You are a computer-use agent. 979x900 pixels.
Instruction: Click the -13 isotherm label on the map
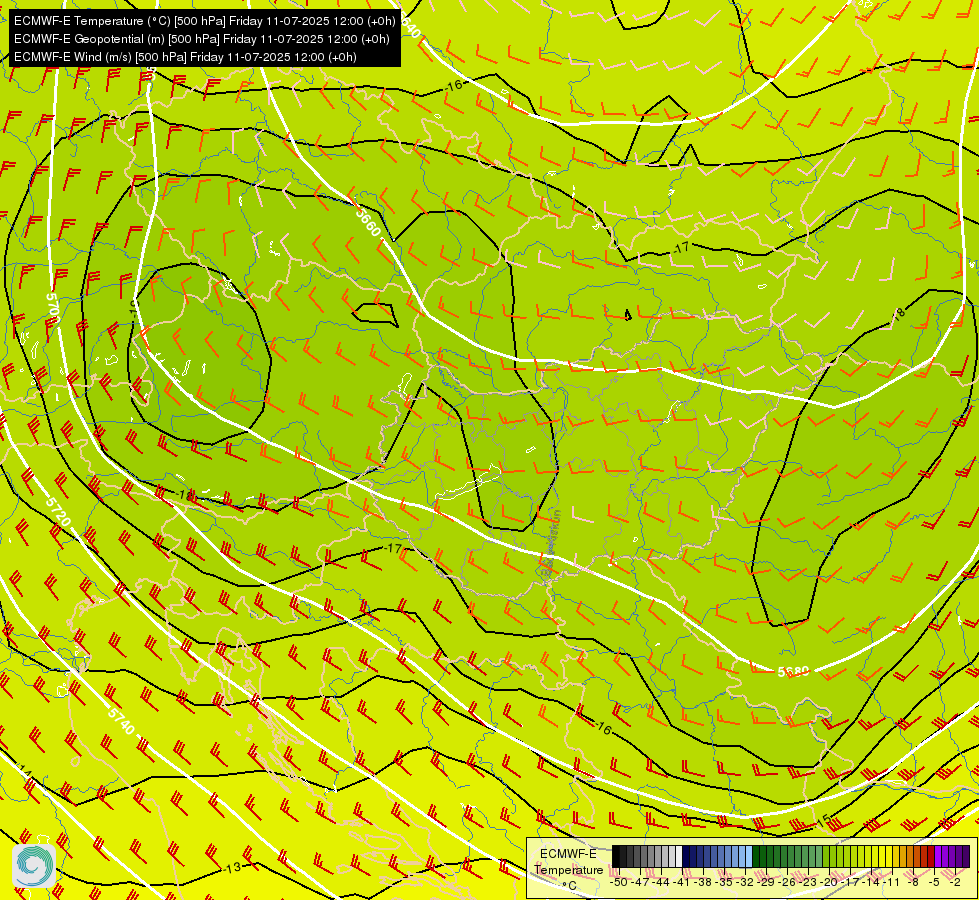[232, 868]
